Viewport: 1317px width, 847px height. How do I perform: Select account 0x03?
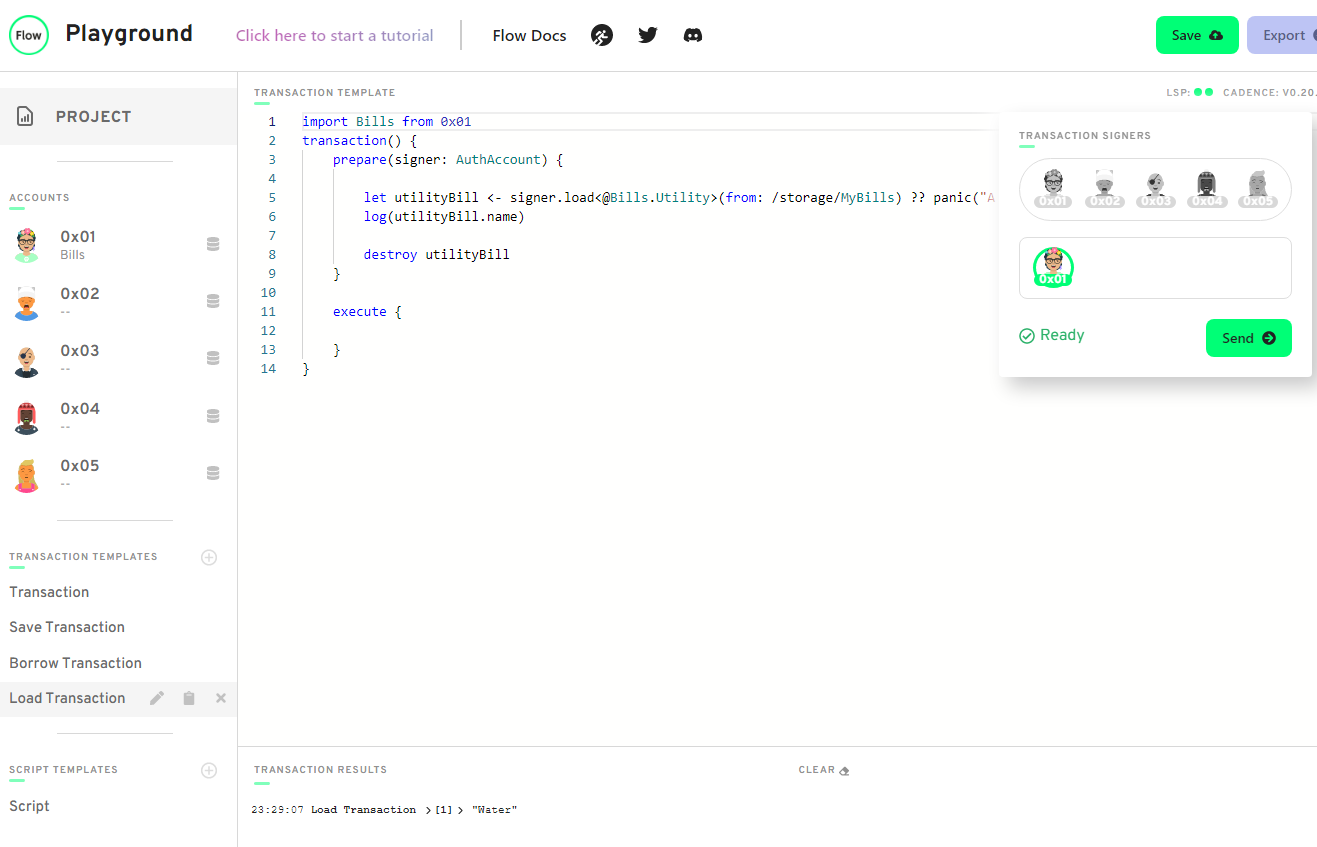click(118, 358)
